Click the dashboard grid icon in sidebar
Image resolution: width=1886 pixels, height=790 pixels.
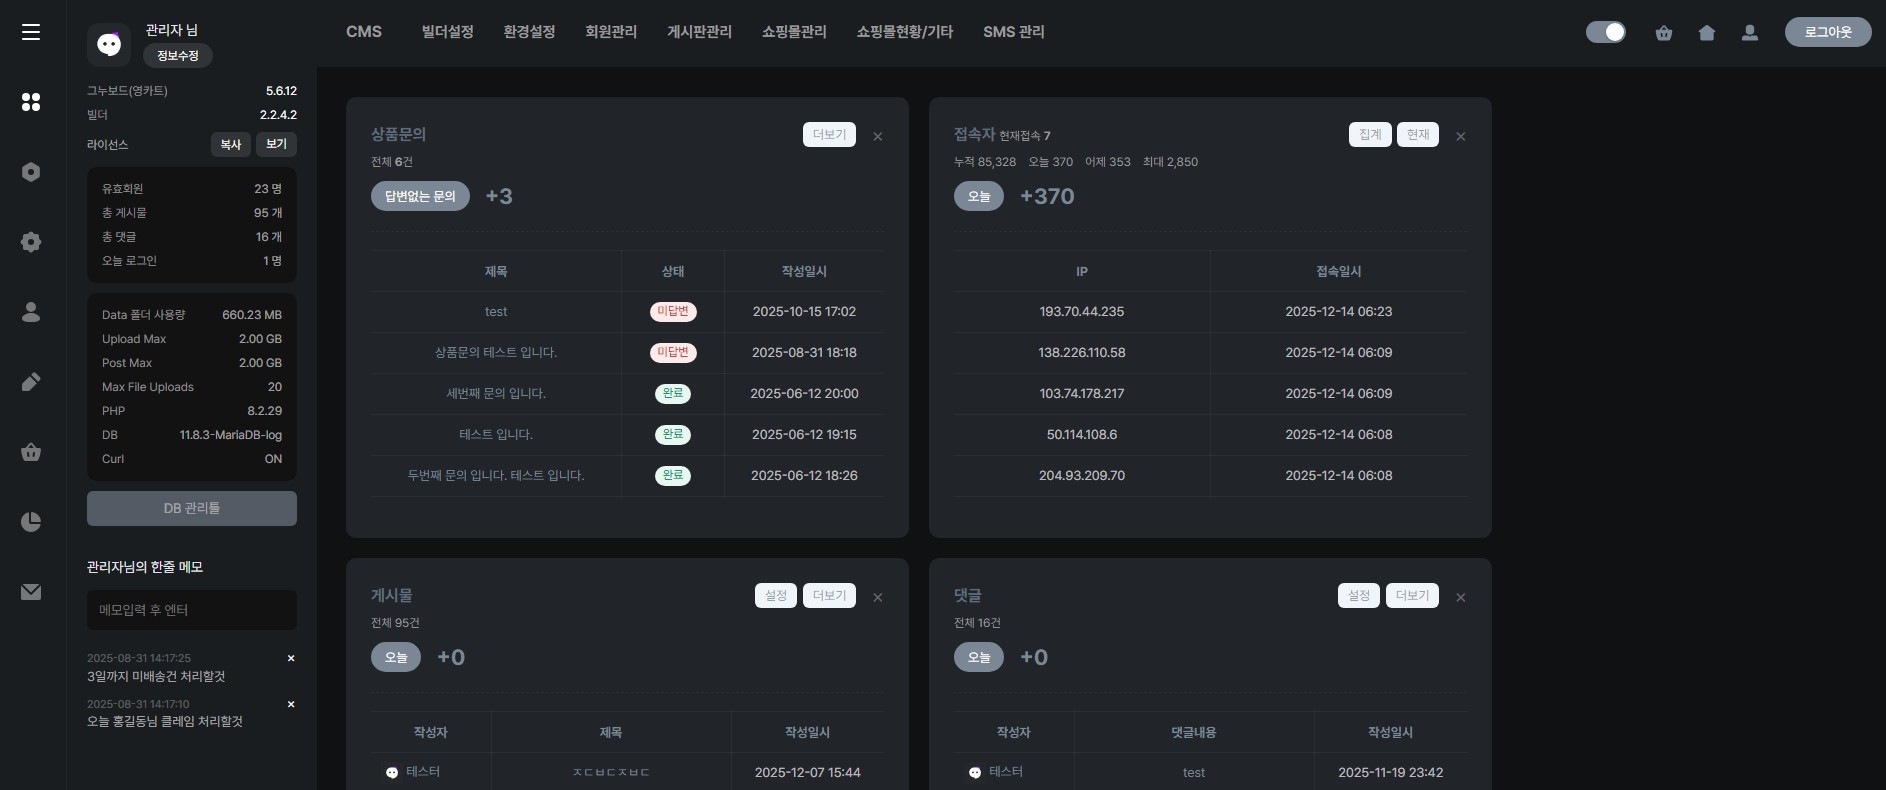click(x=31, y=102)
